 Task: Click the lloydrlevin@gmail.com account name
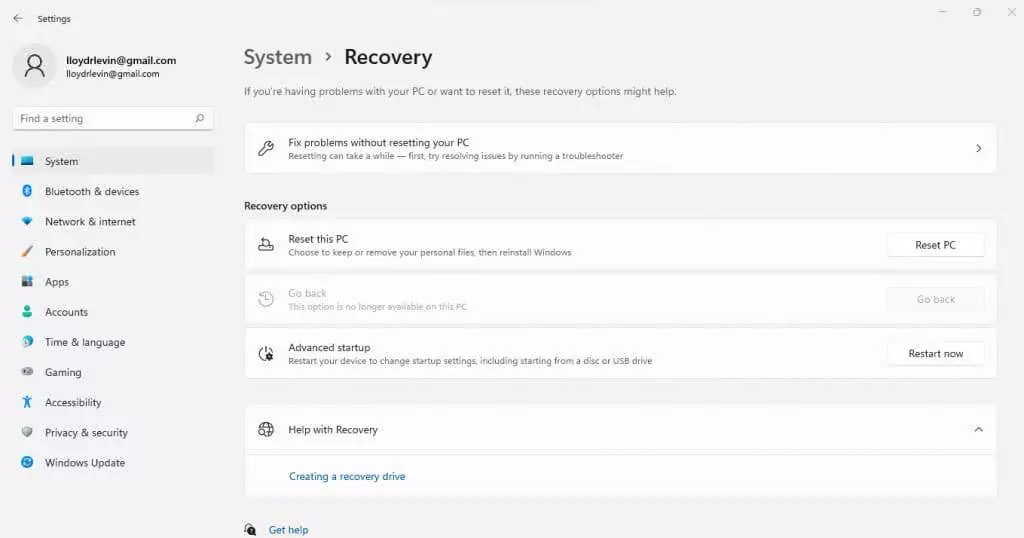tap(121, 60)
